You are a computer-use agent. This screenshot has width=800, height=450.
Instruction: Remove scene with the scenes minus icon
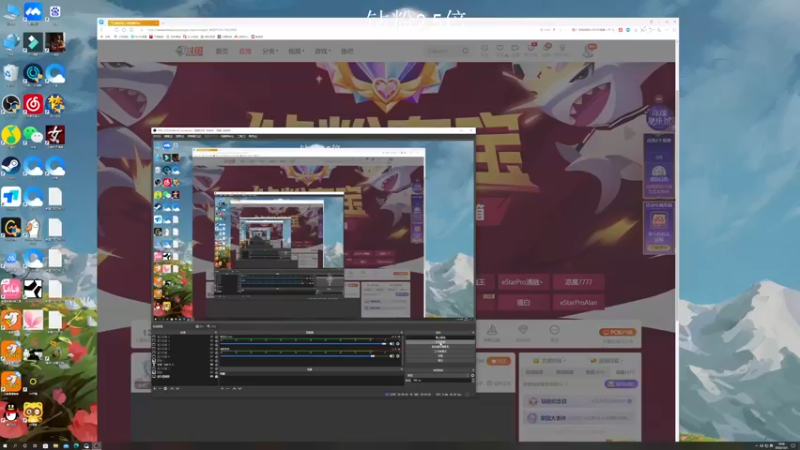(228, 389)
